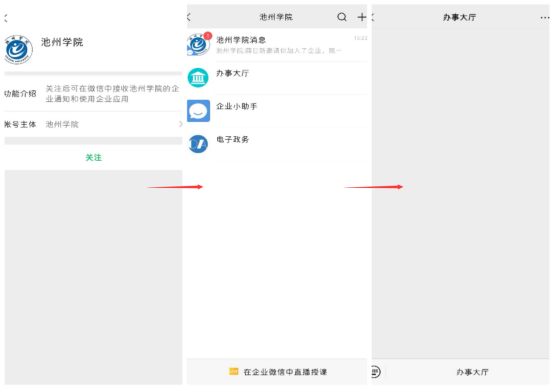Open the 企业小助手 chat bubble icon
This screenshot has width=554, height=390.
tap(198, 111)
